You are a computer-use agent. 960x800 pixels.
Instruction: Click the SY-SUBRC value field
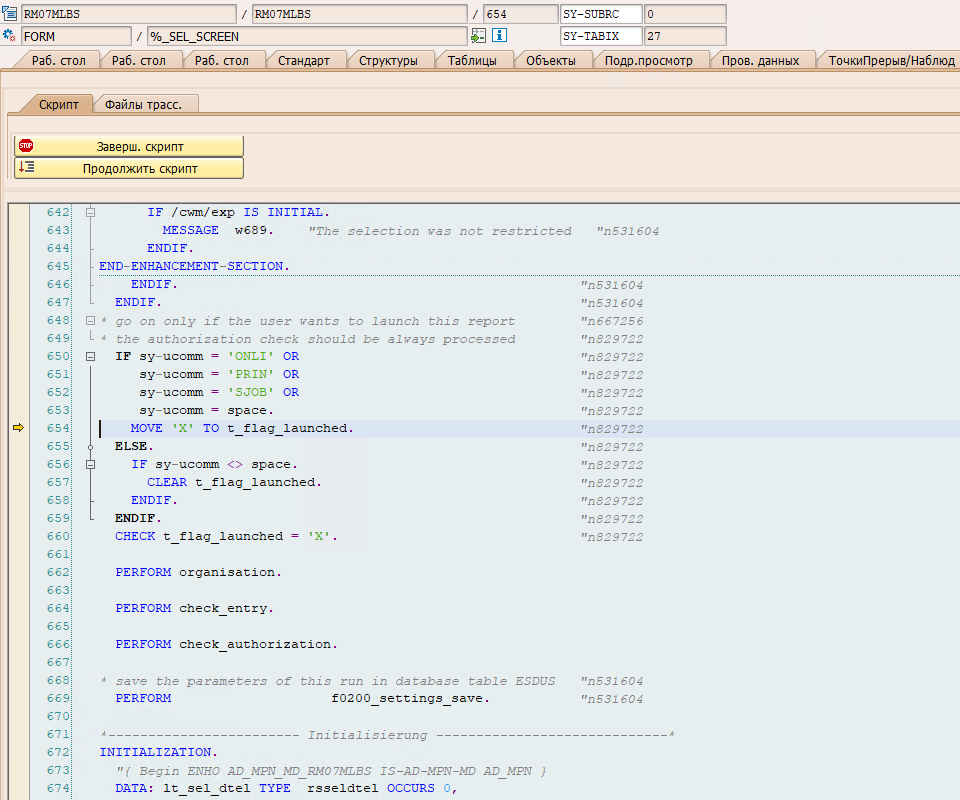tap(684, 14)
